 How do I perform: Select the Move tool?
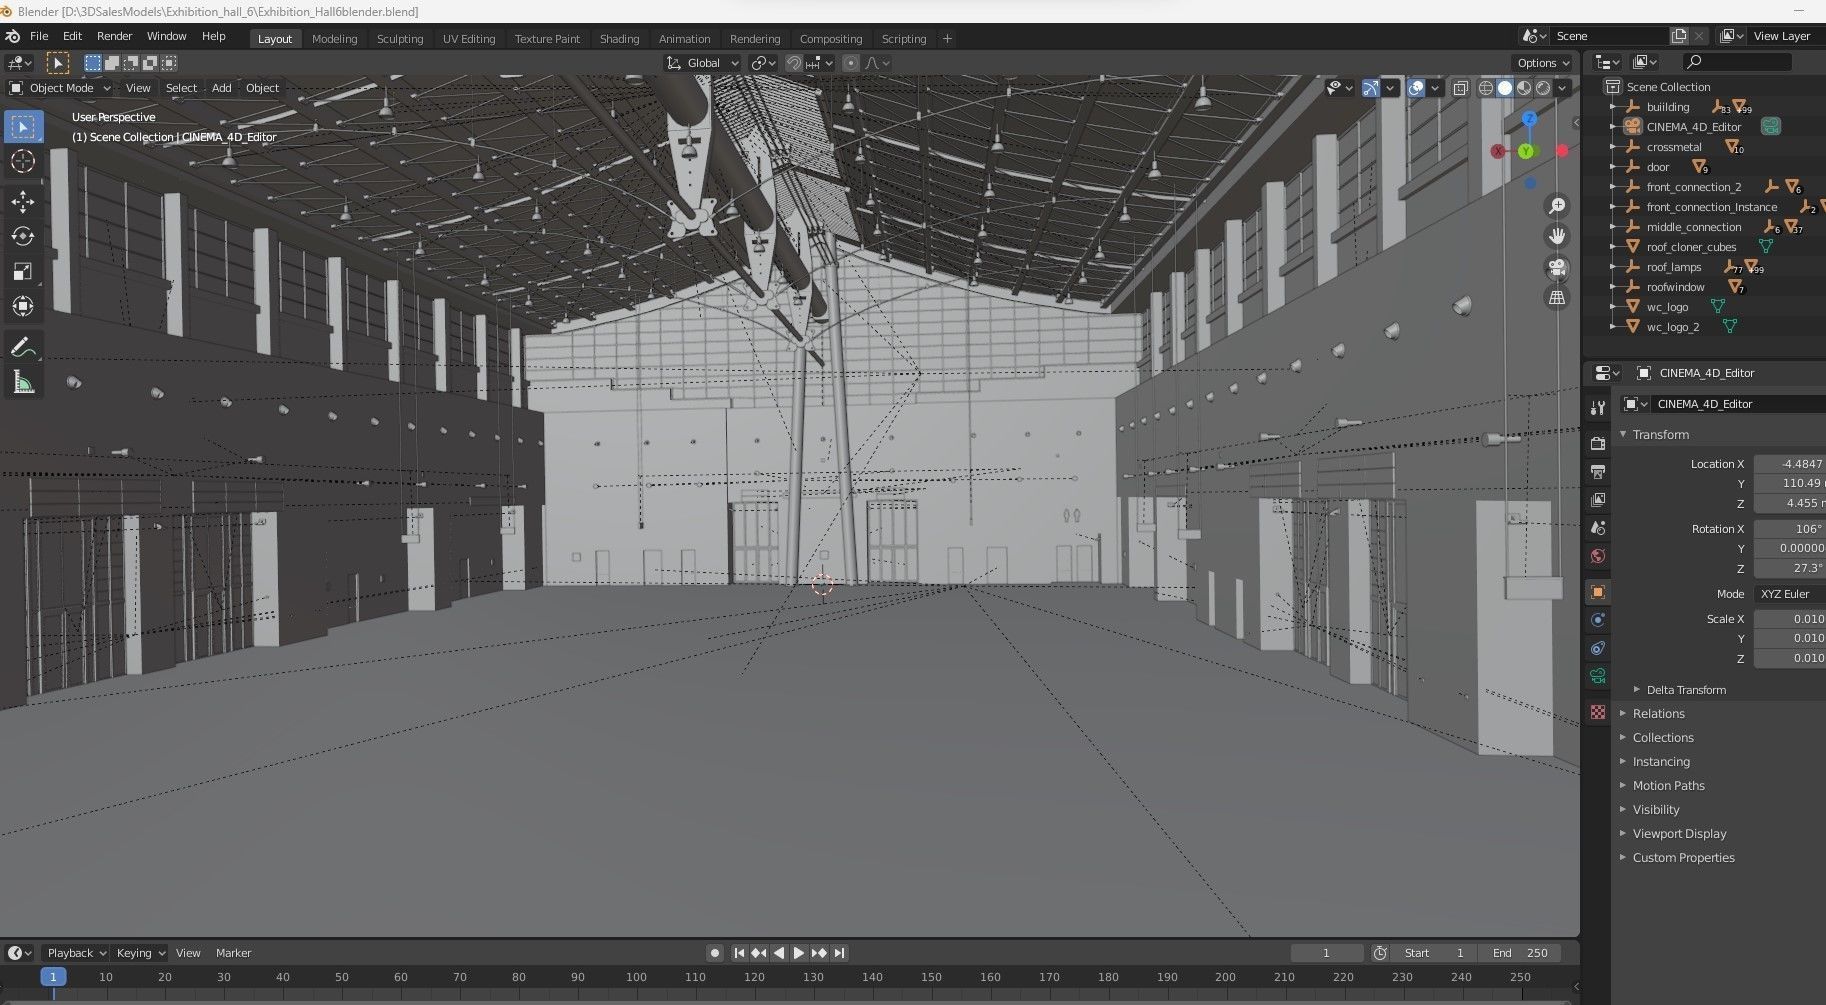click(23, 202)
